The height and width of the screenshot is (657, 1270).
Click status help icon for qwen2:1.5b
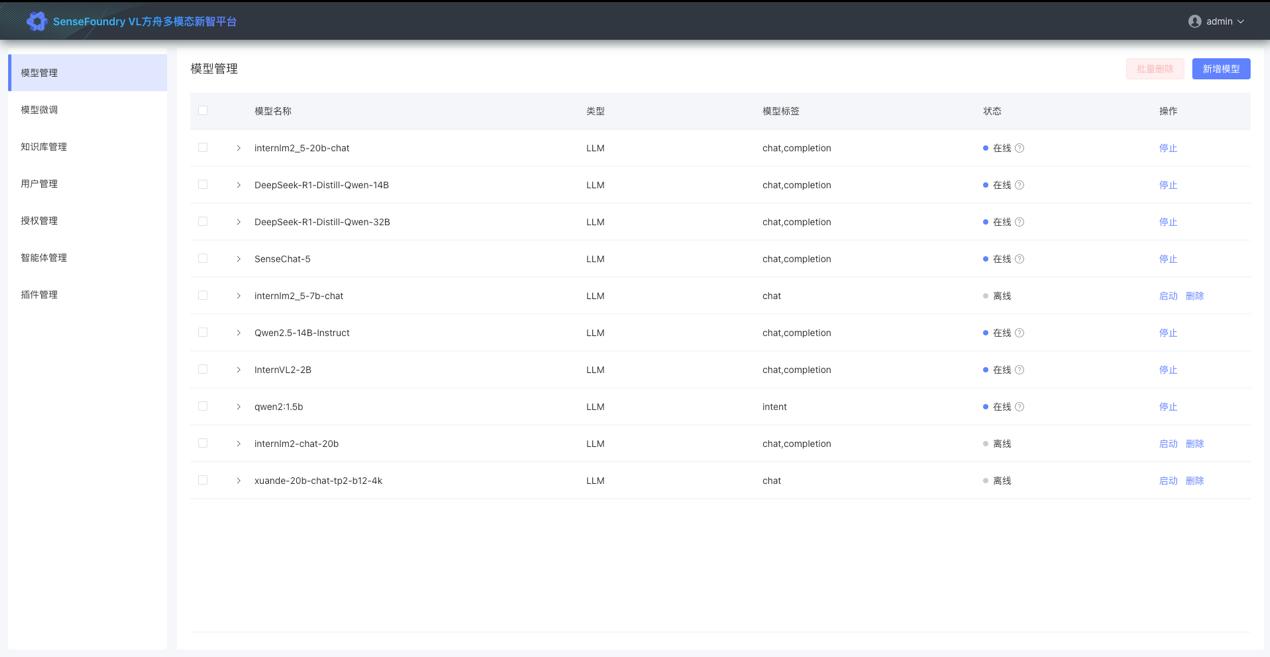point(1019,407)
